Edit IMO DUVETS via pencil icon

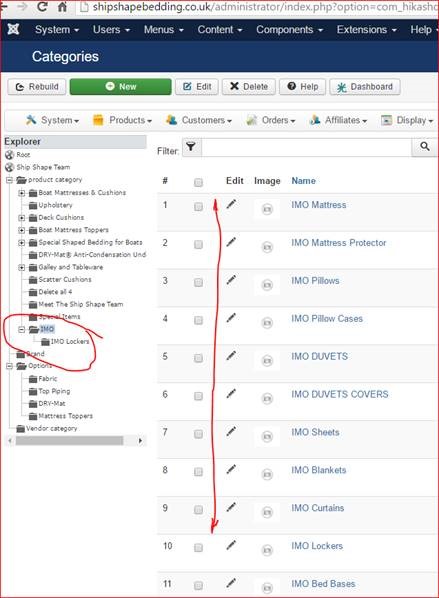point(231,356)
